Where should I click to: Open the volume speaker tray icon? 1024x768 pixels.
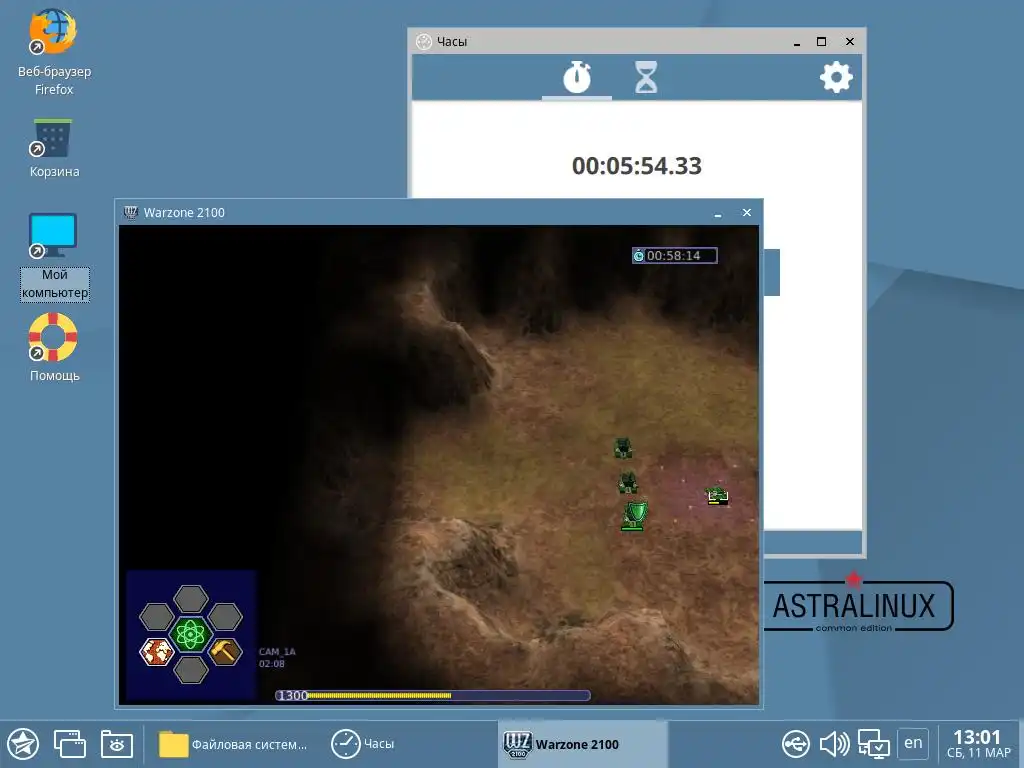834,744
